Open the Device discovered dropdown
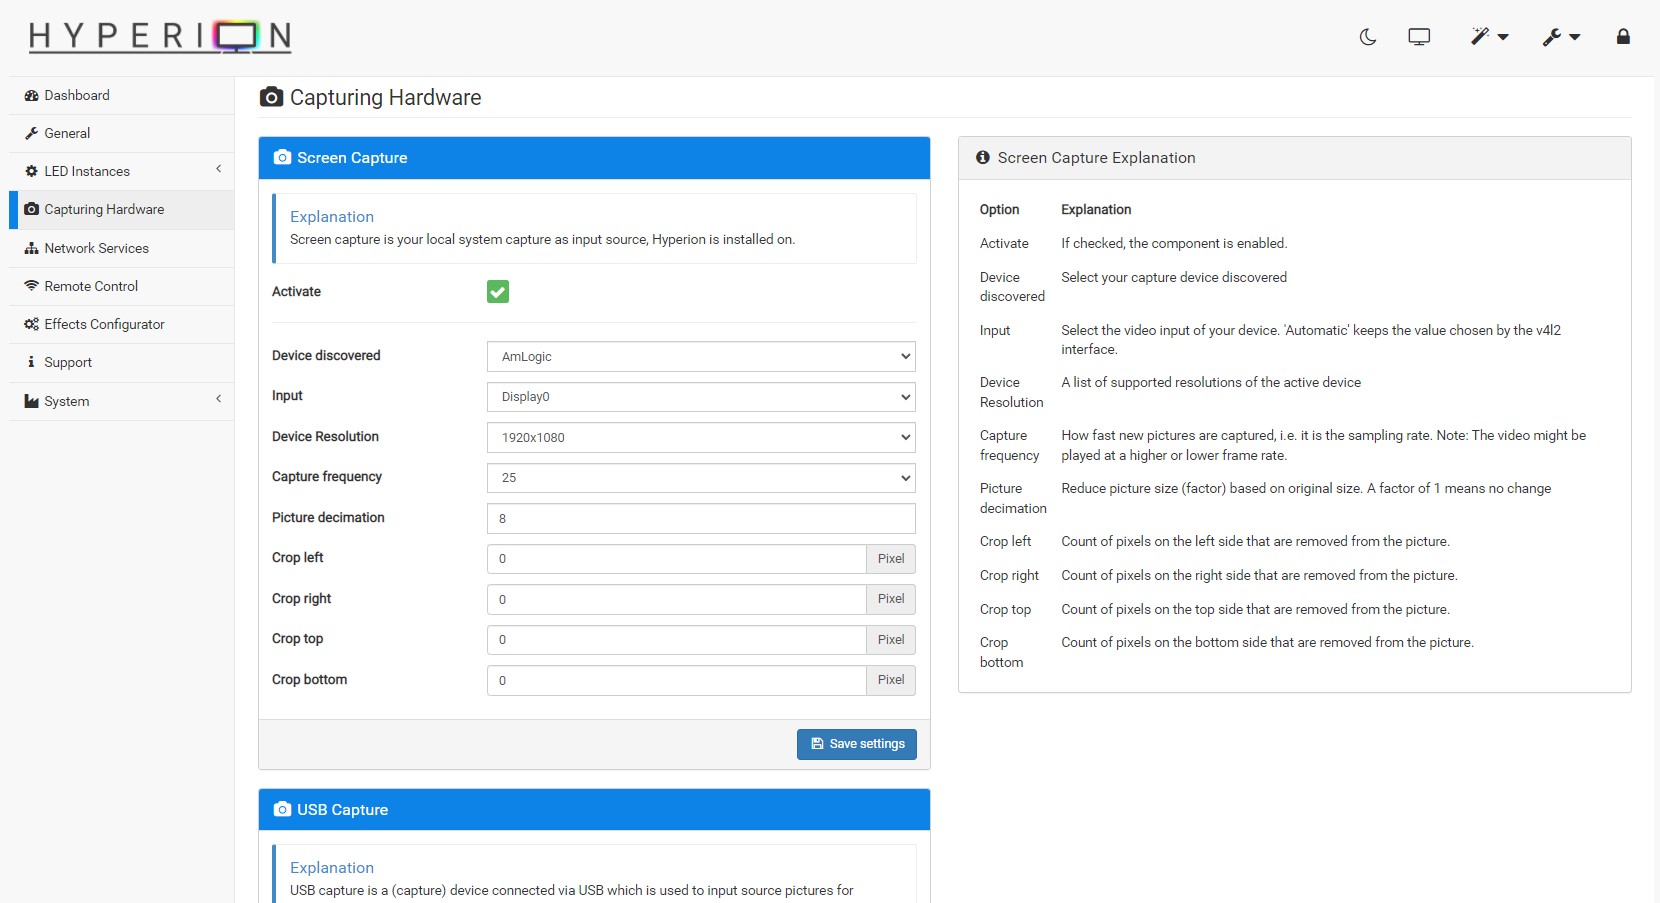Viewport: 1660px width, 903px height. tap(700, 357)
